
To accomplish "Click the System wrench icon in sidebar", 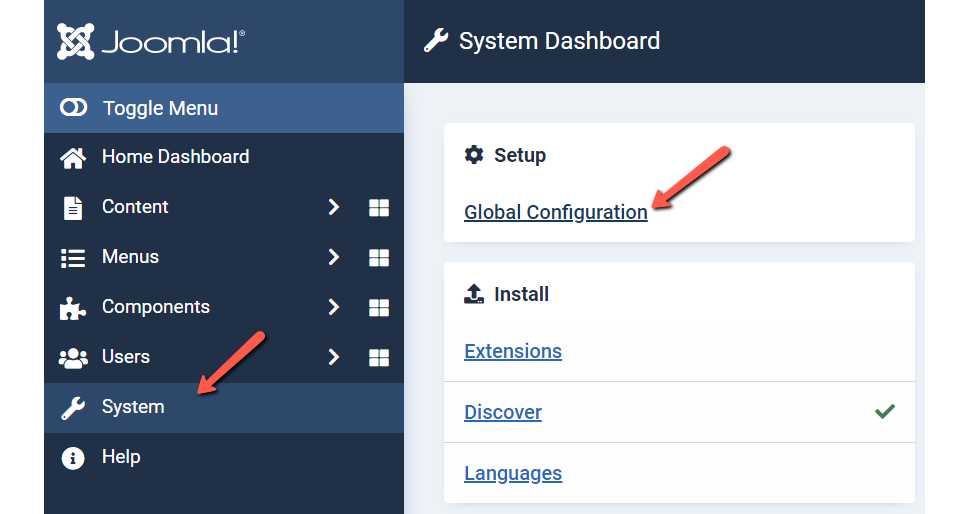I will coord(73,408).
